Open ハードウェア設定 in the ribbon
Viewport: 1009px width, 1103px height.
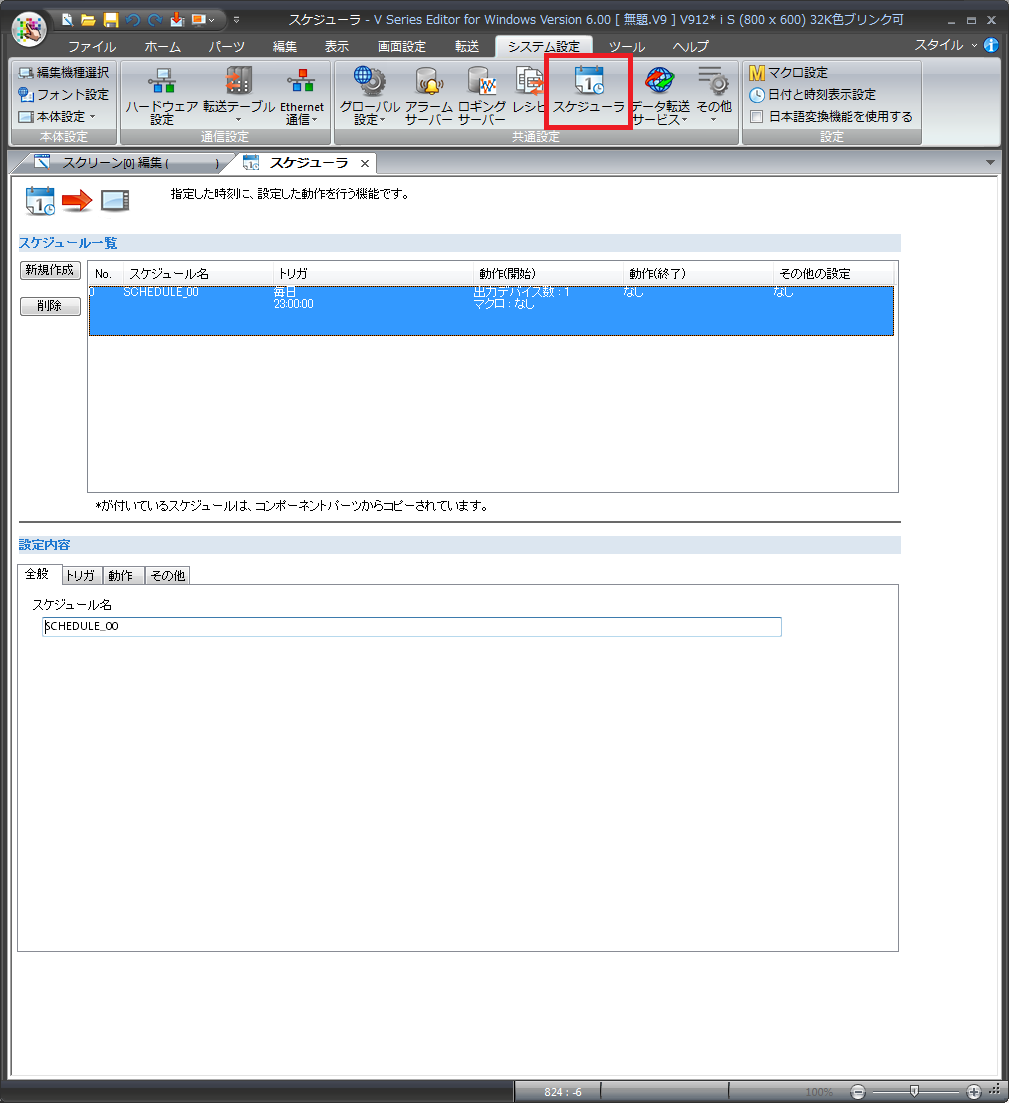pos(161,97)
